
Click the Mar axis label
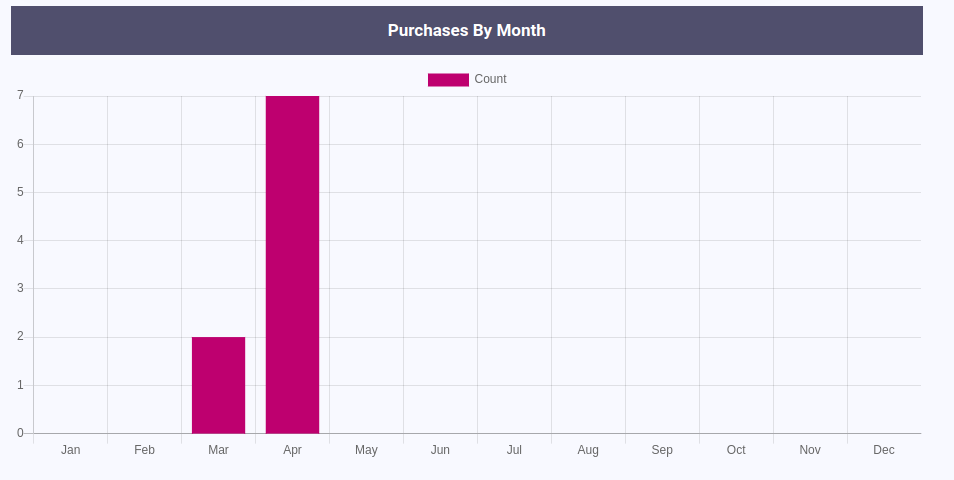(218, 450)
